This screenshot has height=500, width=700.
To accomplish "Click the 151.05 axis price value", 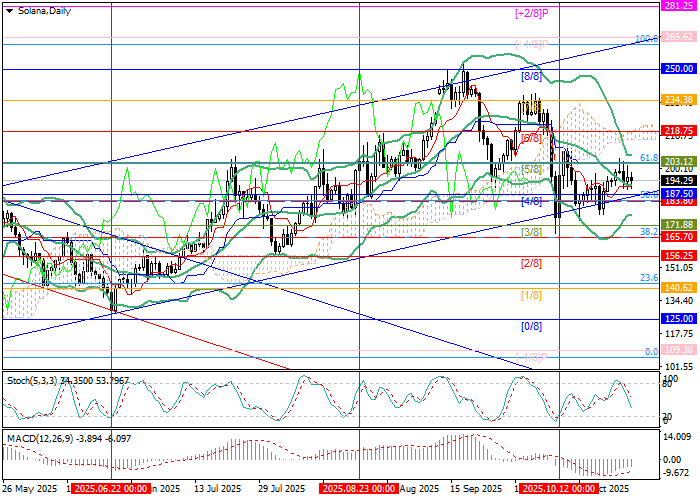I will 679,268.
